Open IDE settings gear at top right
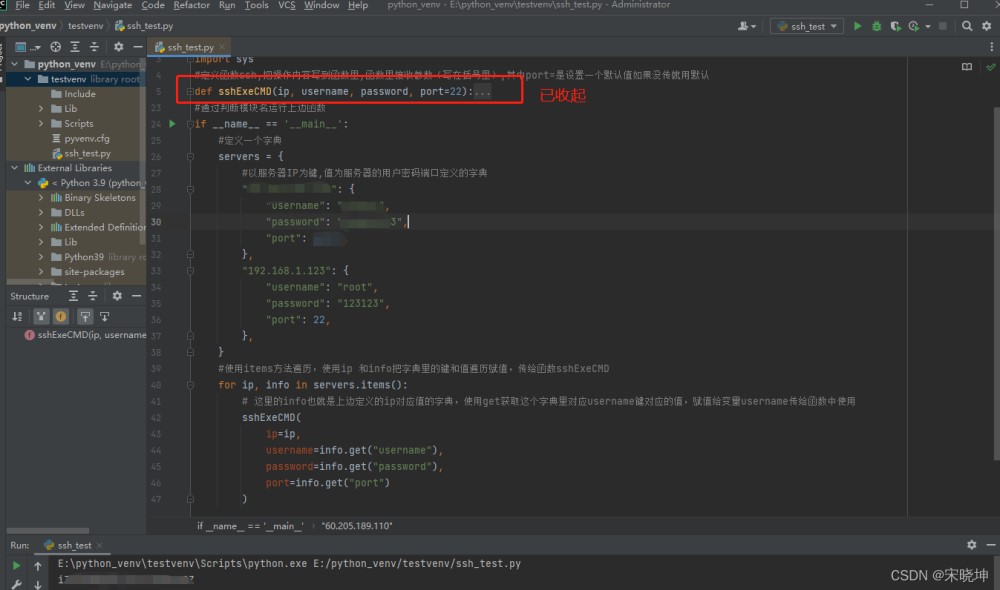Image resolution: width=1000 pixels, height=590 pixels. click(987, 26)
